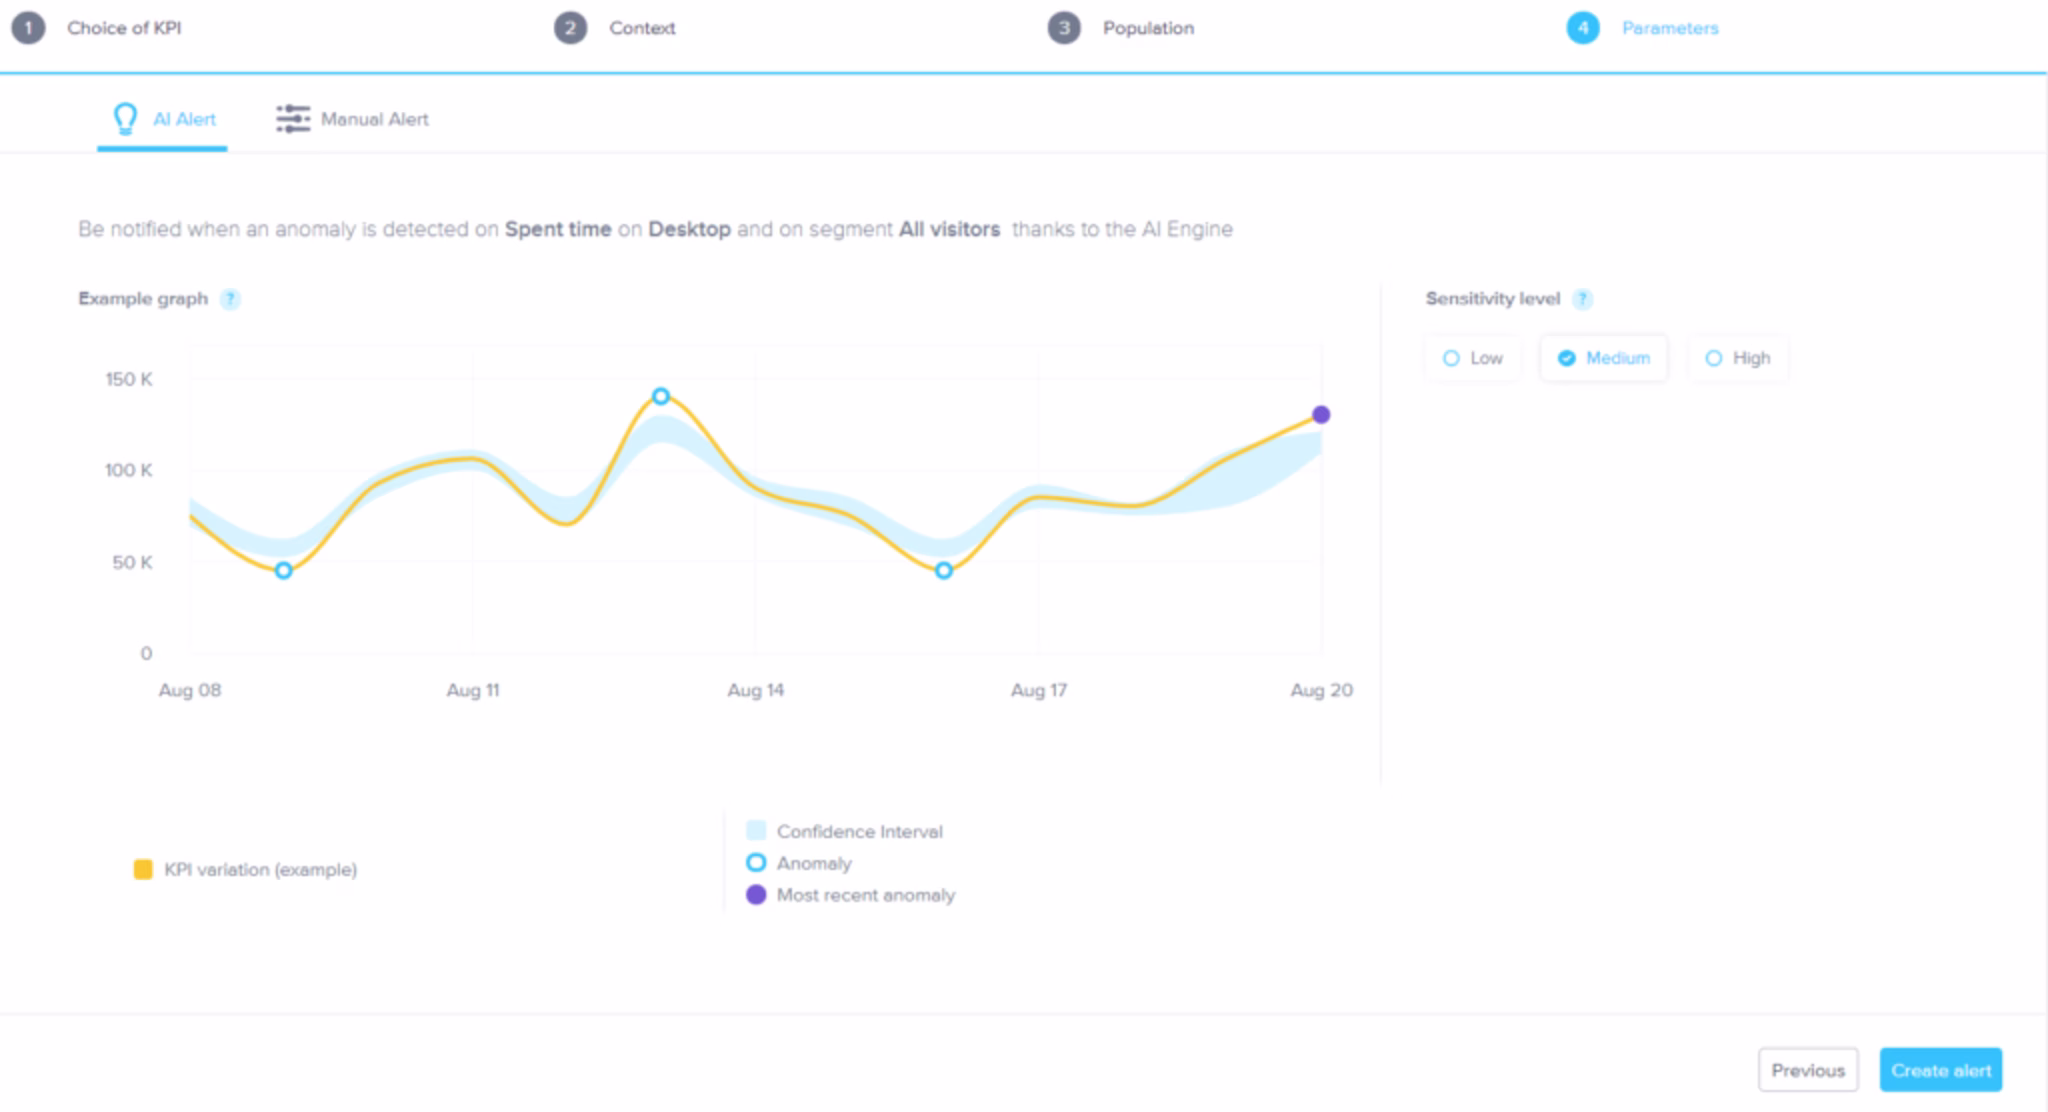Click the Manual Alert sliders icon
This screenshot has height=1112, width=2048.
point(293,119)
